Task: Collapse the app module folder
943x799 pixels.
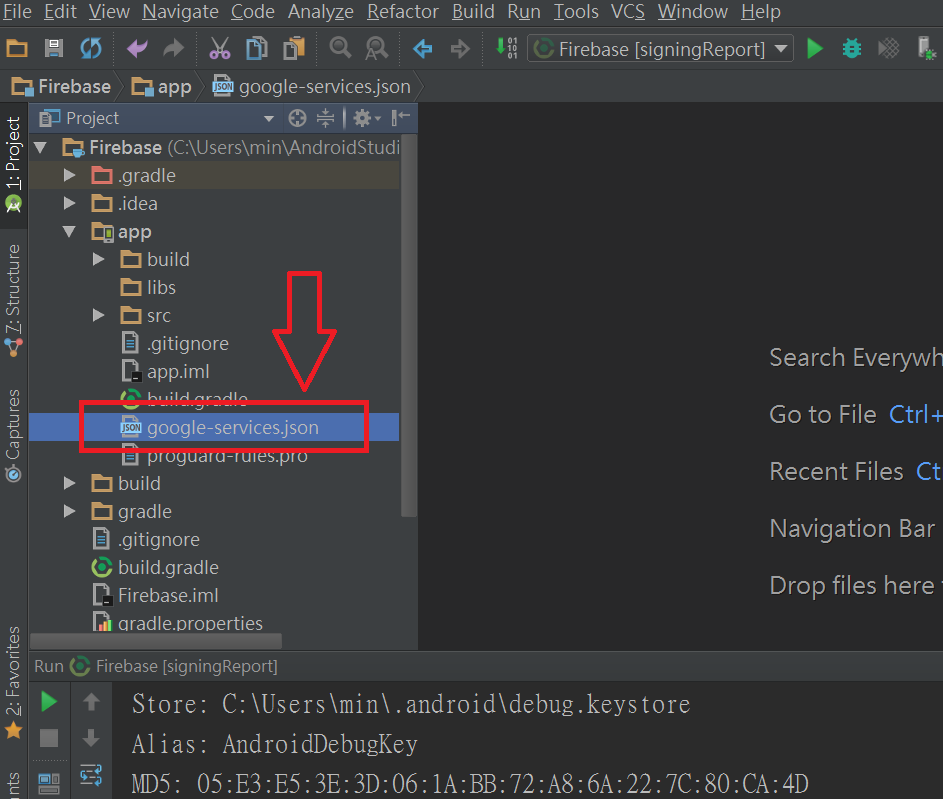Action: pos(70,231)
